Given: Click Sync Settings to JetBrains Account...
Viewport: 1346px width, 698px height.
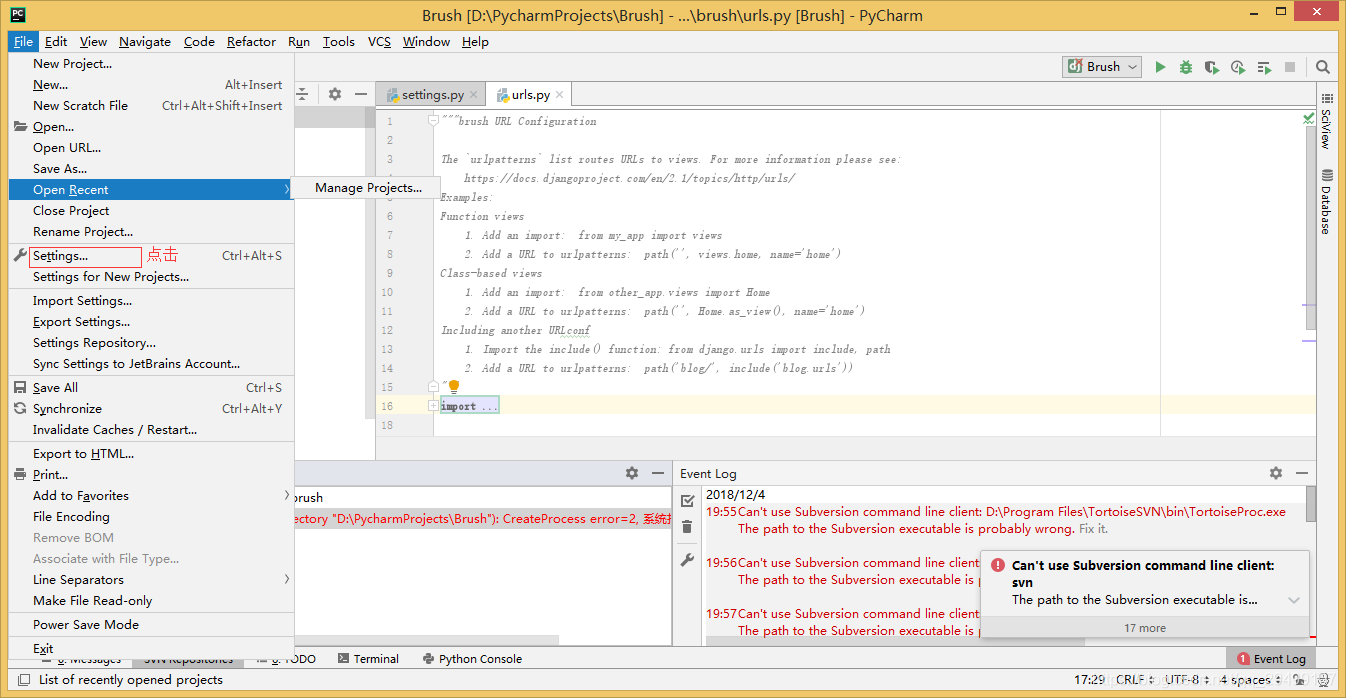Looking at the screenshot, I should [151, 364].
